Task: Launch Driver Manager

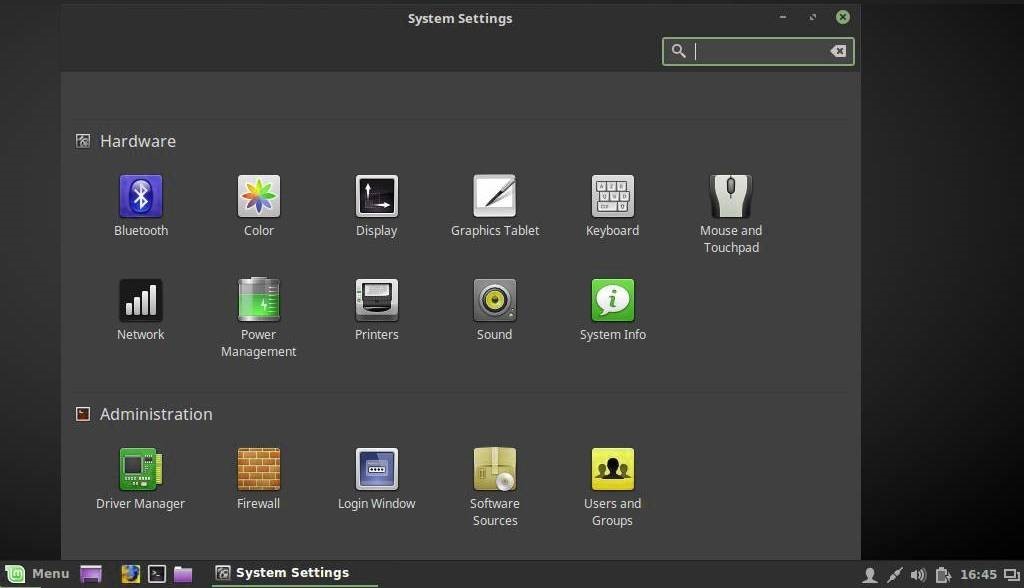Action: (140, 478)
